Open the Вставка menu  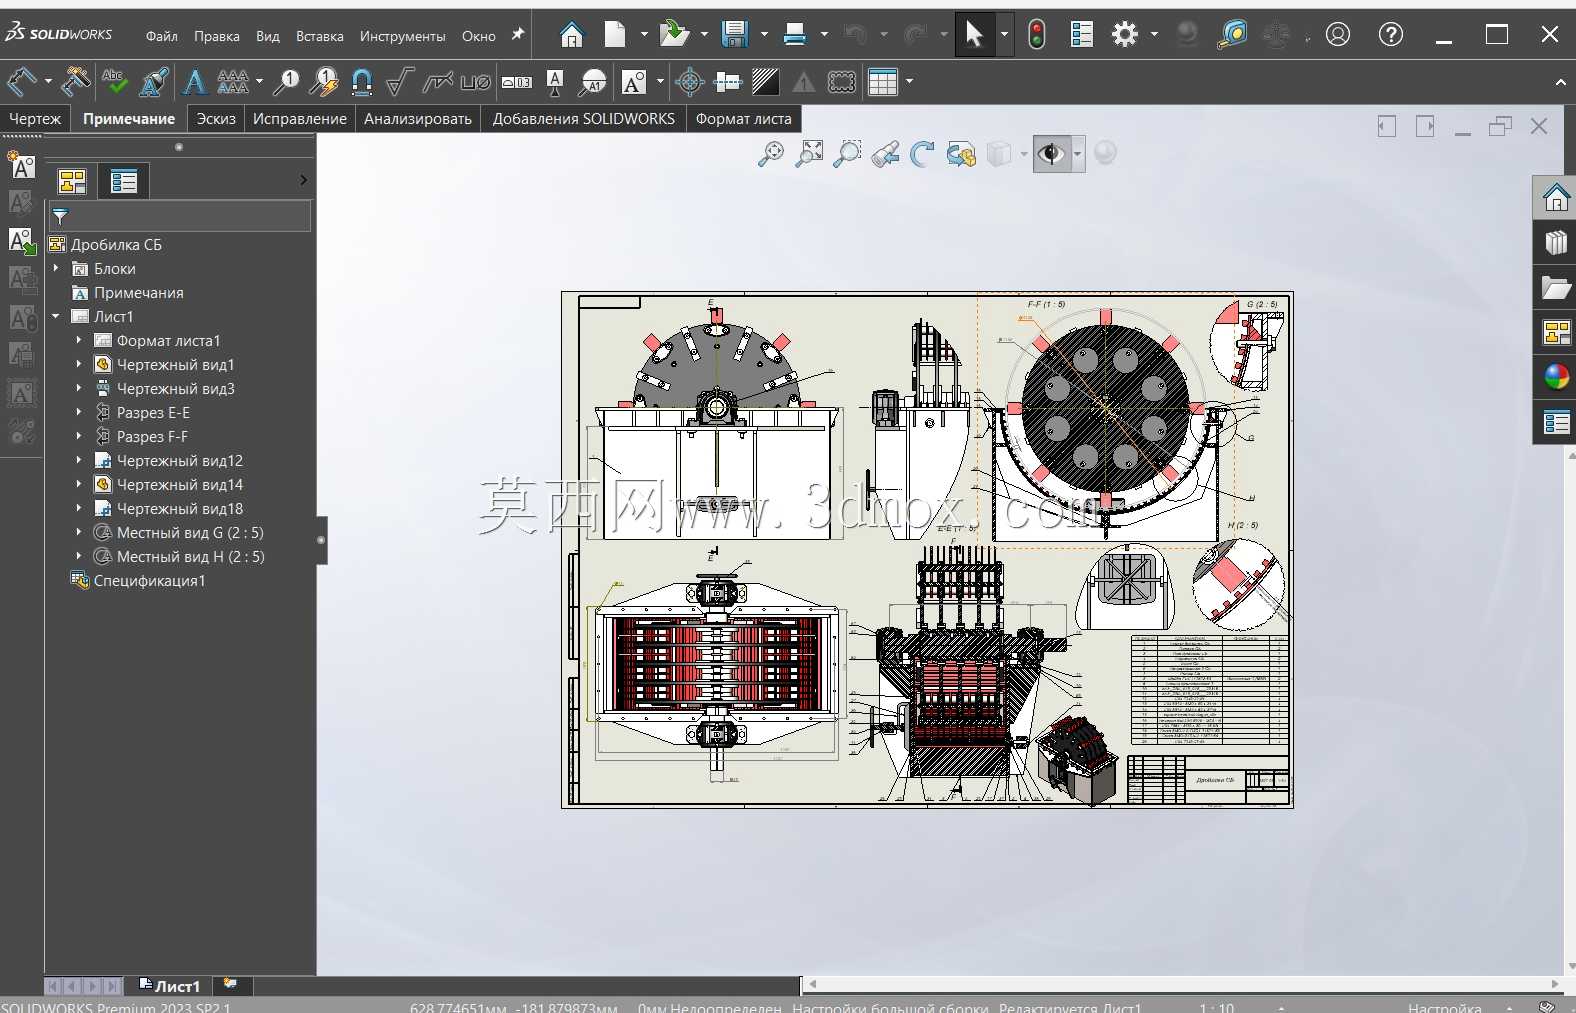click(x=319, y=36)
